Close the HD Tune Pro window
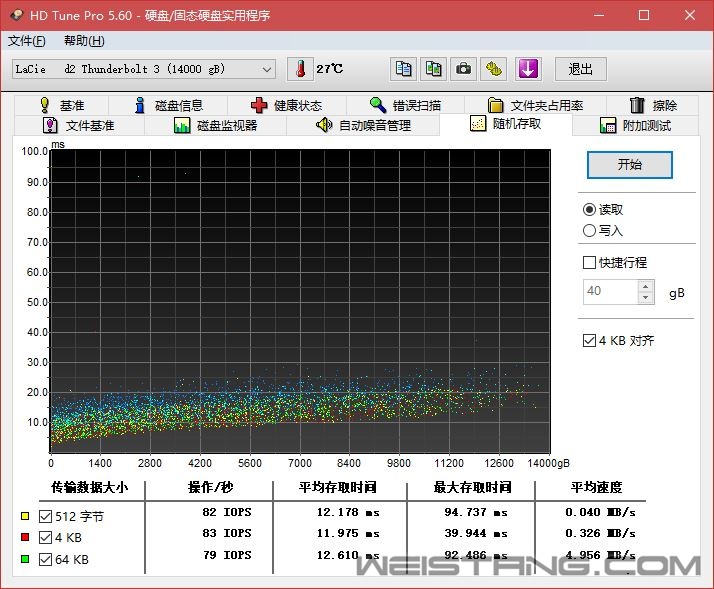This screenshot has width=714, height=589. [689, 15]
